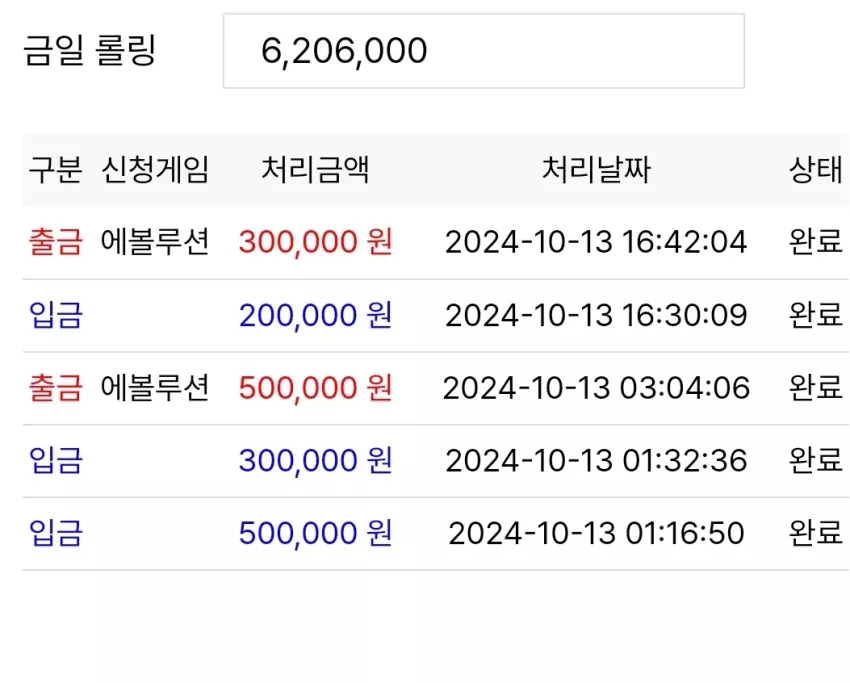Click the 처리금액 column header
The width and height of the screenshot is (850, 683).
(315, 170)
